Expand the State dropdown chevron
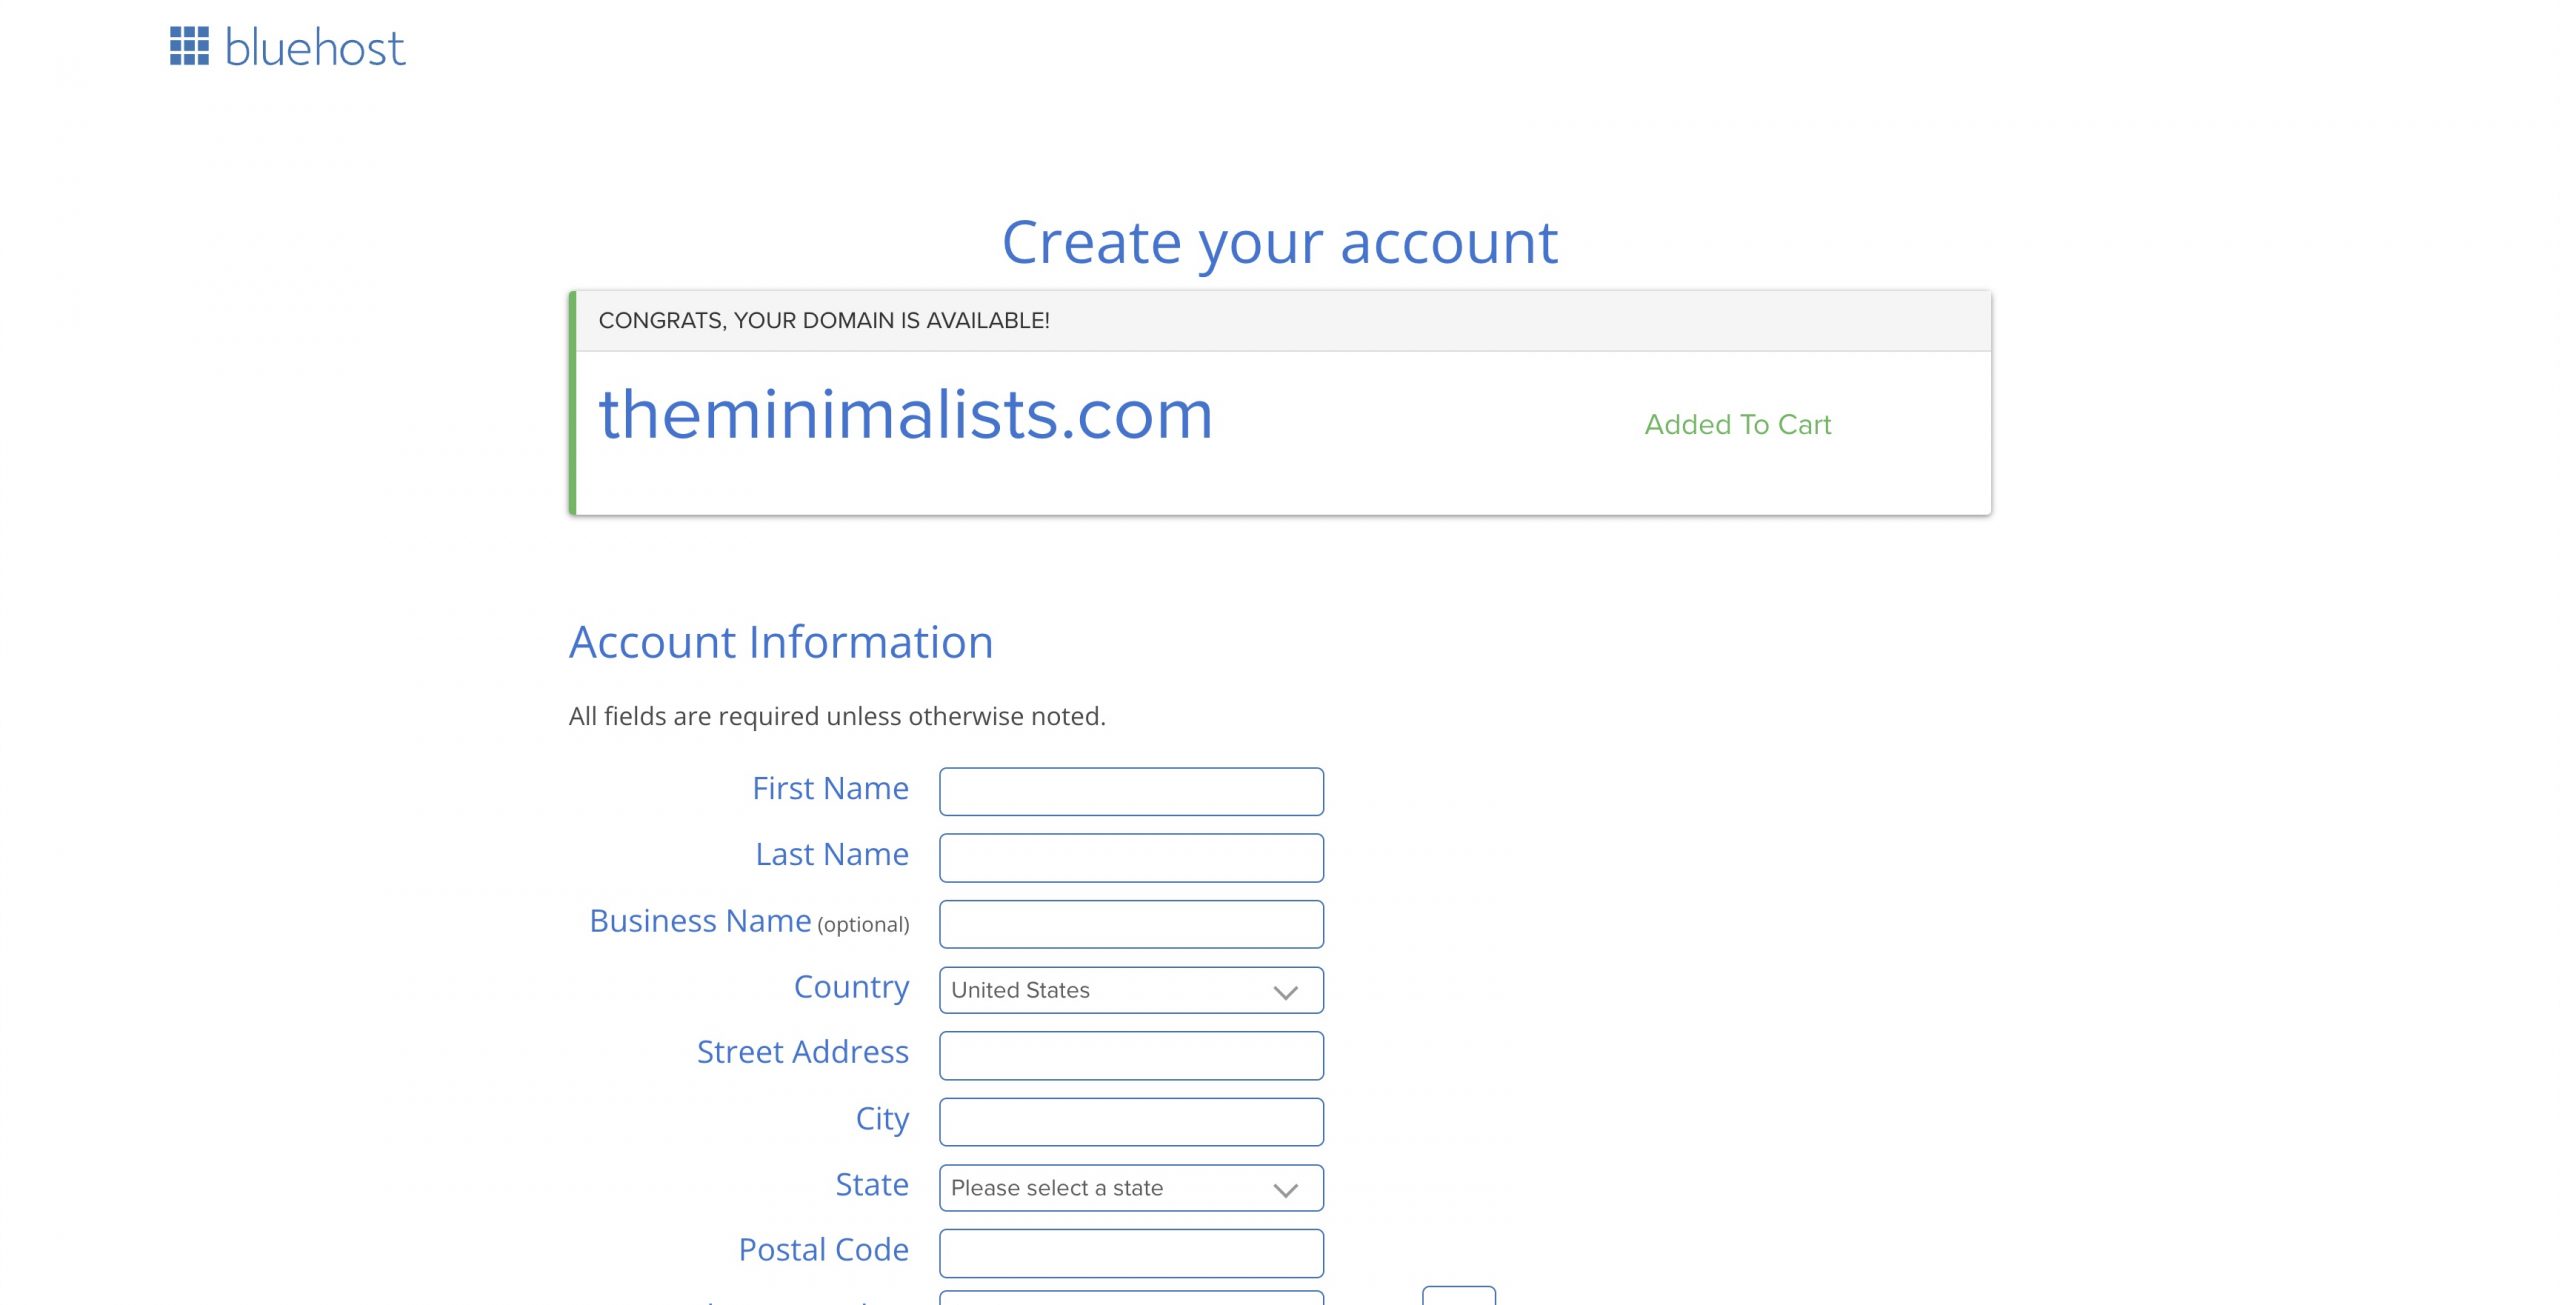The image size is (2560, 1305). point(1285,1189)
